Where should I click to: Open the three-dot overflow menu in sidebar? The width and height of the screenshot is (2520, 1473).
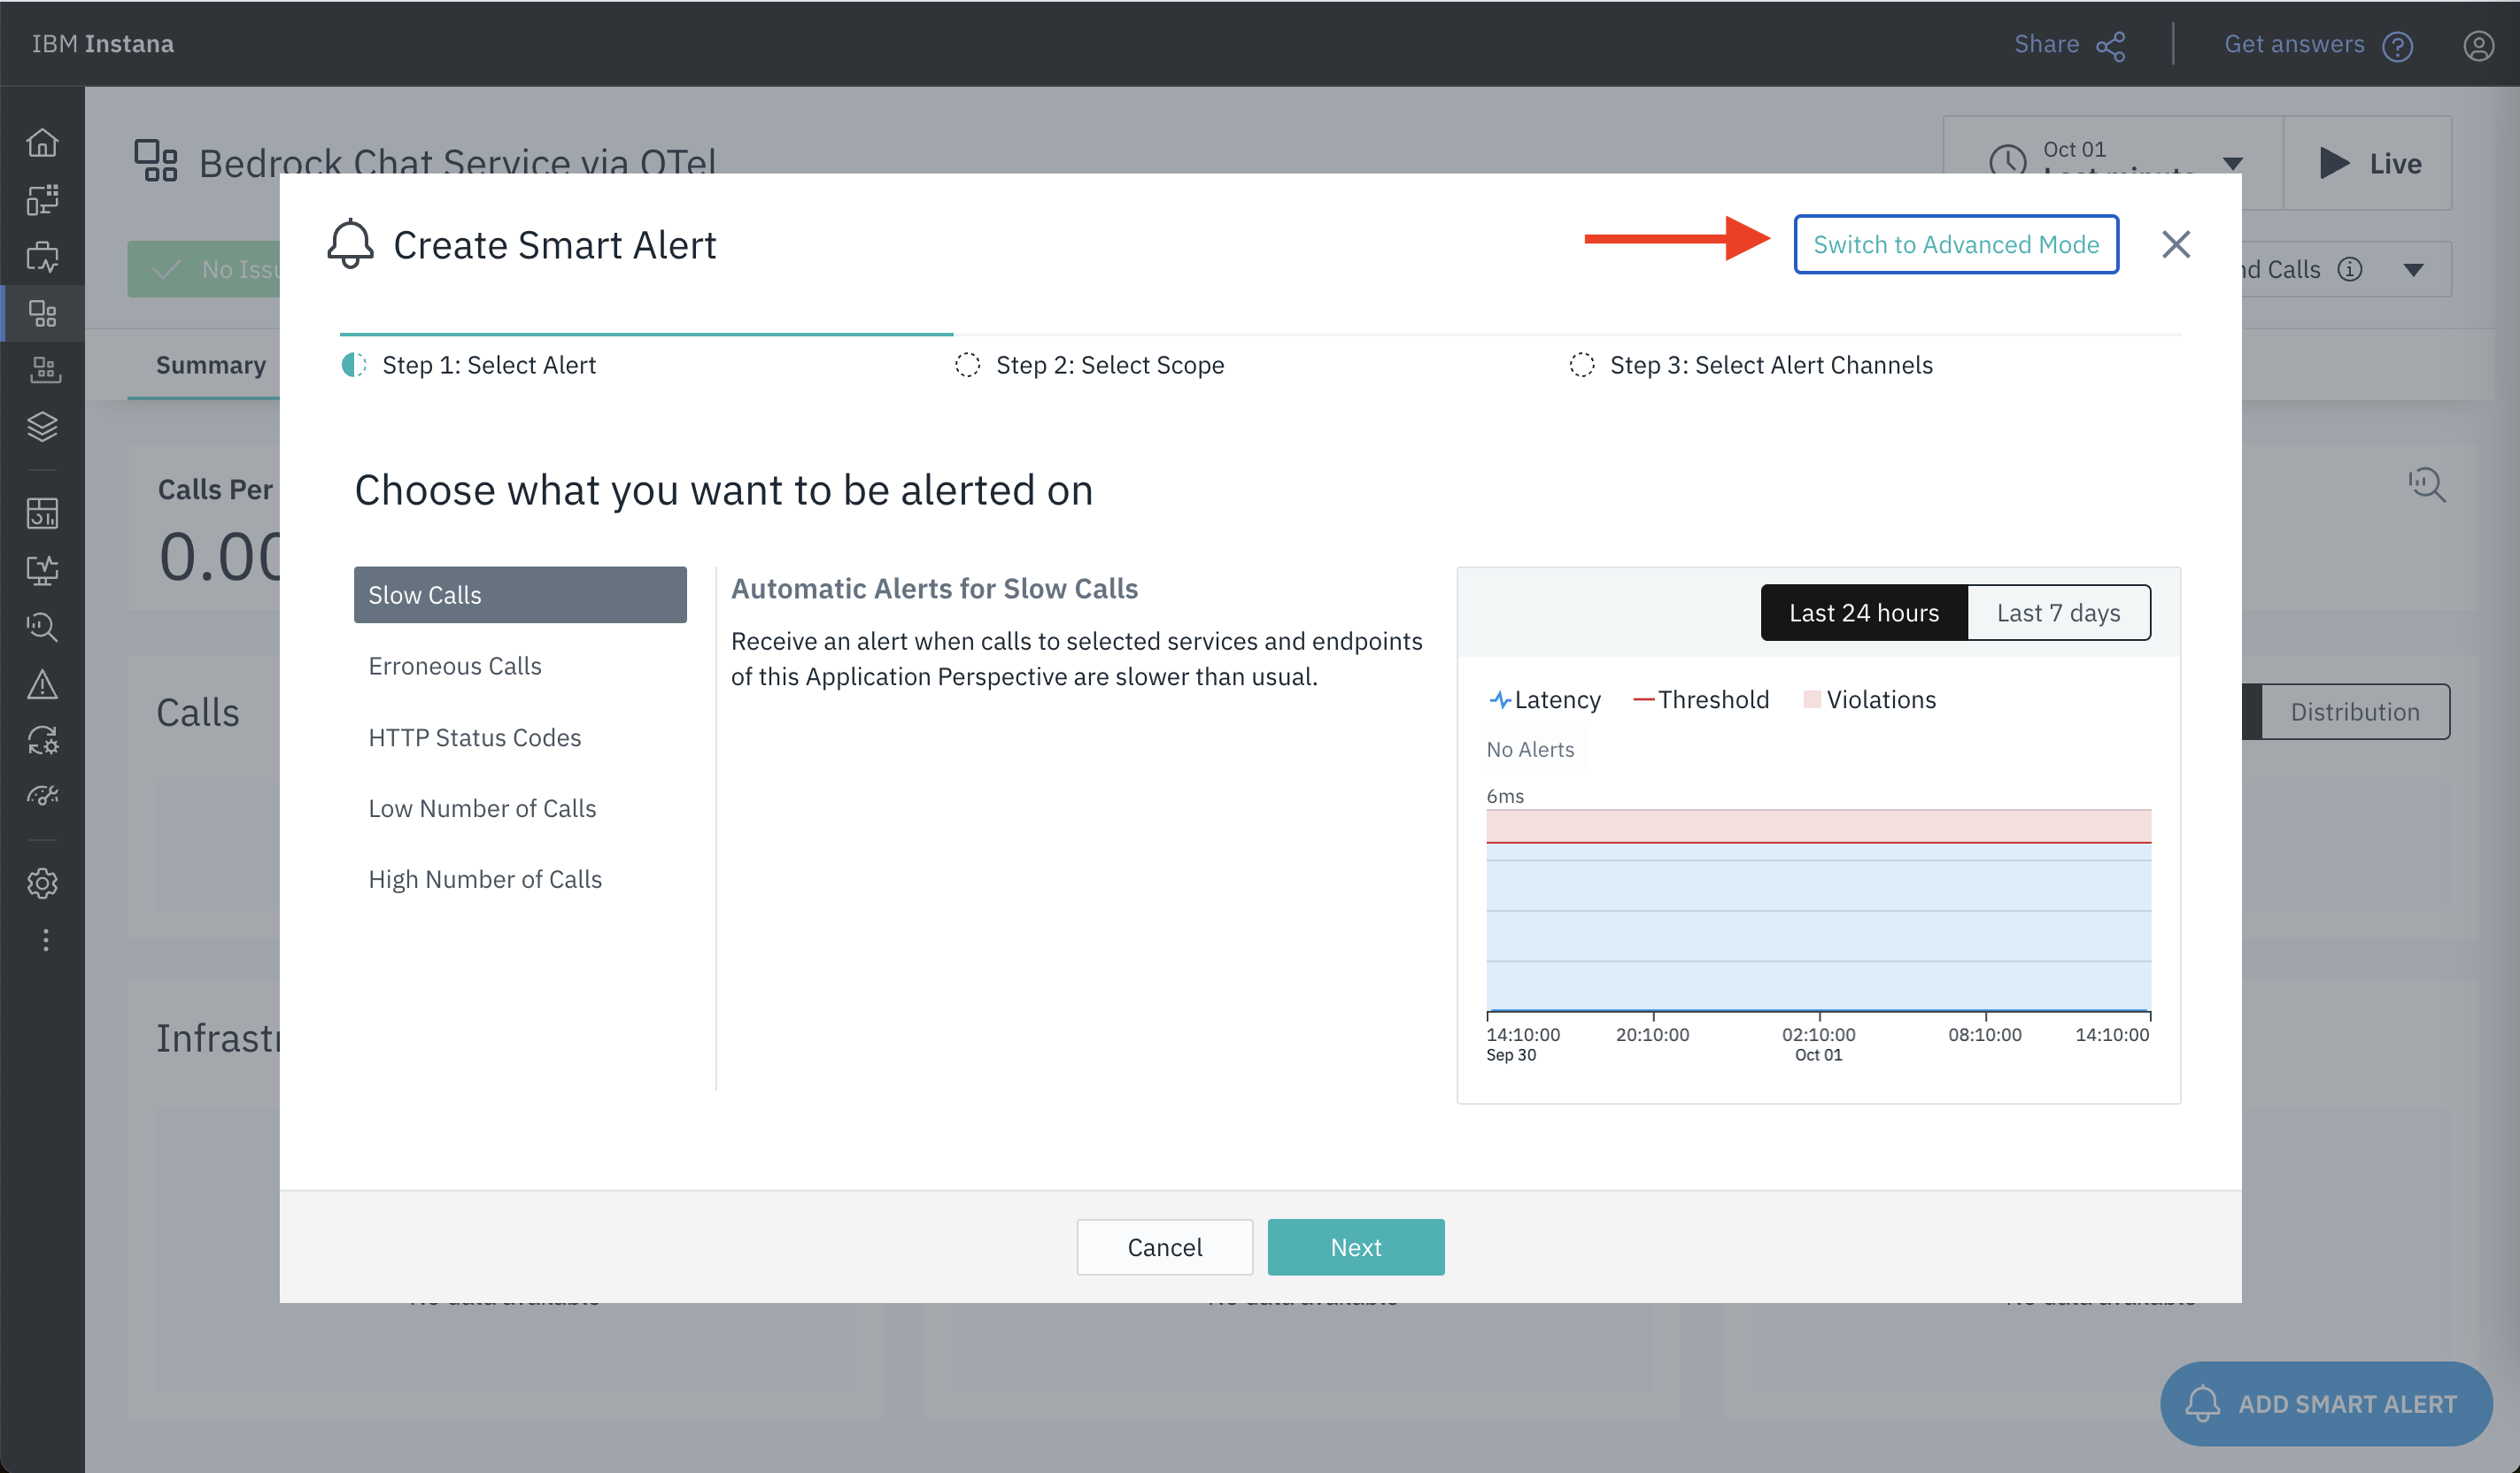[x=44, y=938]
